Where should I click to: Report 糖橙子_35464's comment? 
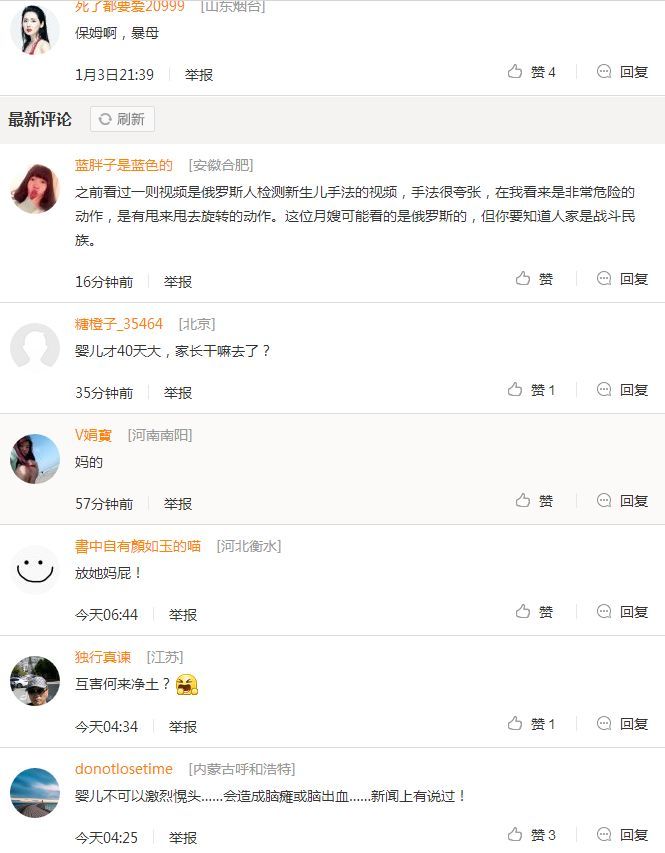(x=178, y=393)
